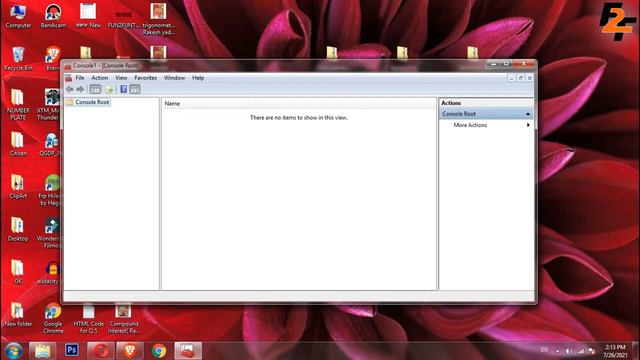Open the New folder desktop icon
The height and width of the screenshot is (360, 640).
[x=18, y=314]
